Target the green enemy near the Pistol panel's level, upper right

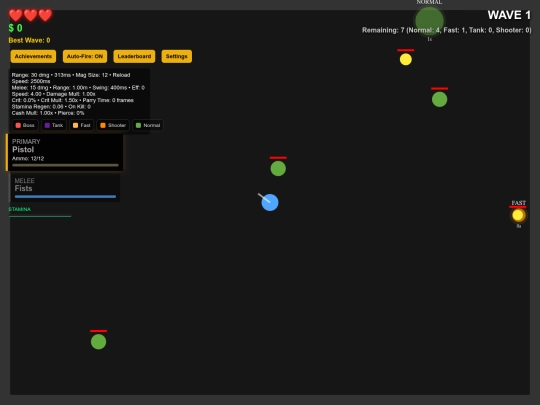pyautogui.click(x=439, y=100)
